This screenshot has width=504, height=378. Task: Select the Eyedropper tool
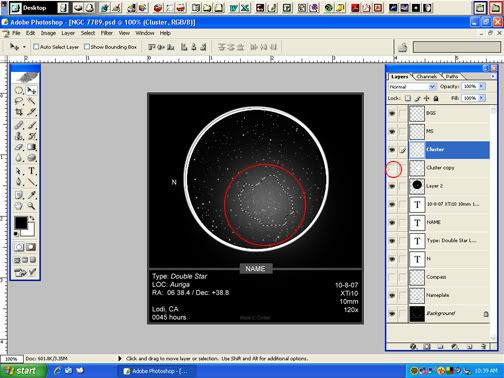[x=31, y=195]
